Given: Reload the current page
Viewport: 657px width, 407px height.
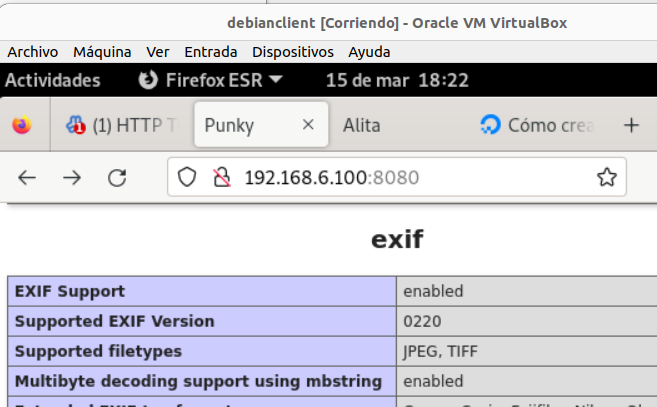Looking at the screenshot, I should coord(117,178).
